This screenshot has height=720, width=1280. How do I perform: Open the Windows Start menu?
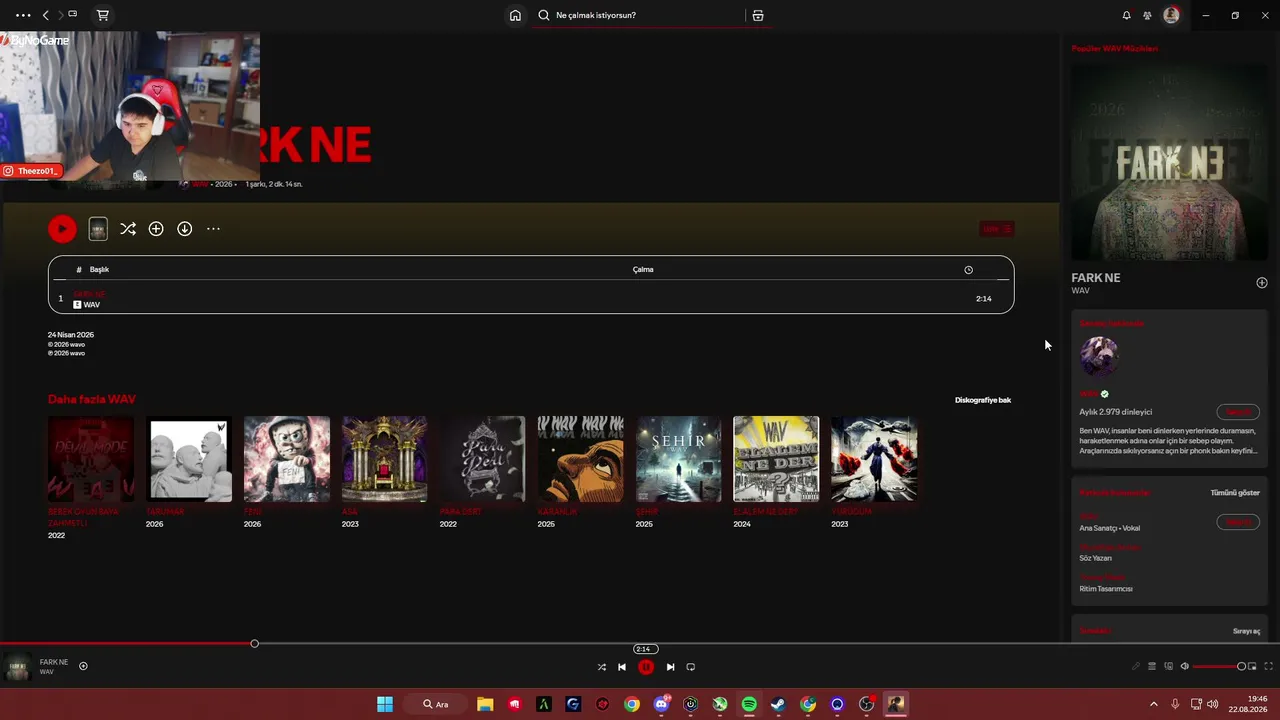(x=385, y=704)
